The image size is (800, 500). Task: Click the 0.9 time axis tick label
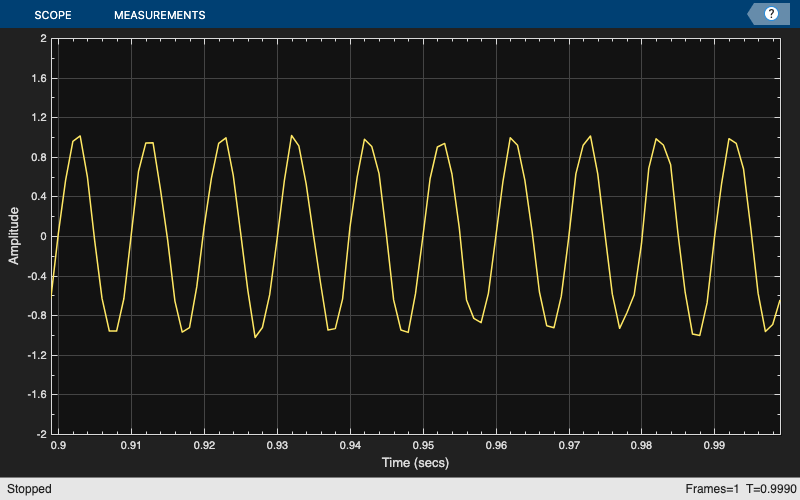pyautogui.click(x=58, y=445)
